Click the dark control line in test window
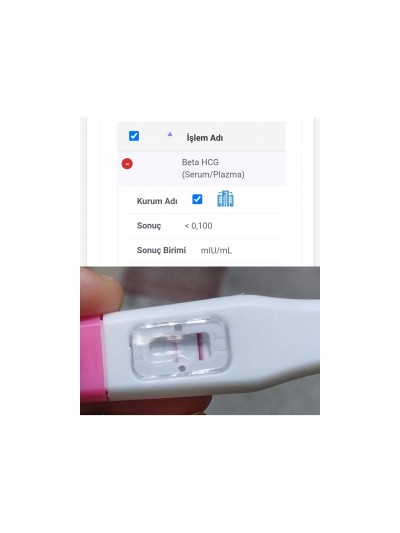400x533 pixels. [200, 347]
